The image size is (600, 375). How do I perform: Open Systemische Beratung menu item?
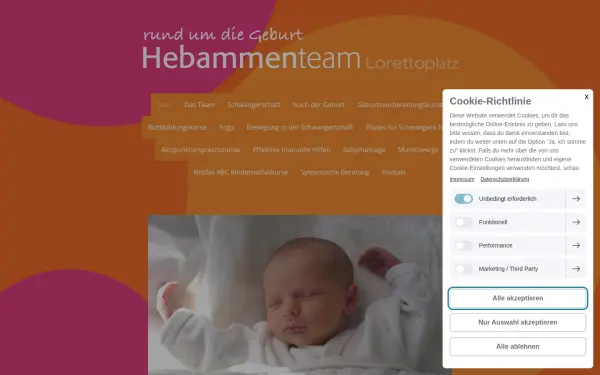[335, 172]
